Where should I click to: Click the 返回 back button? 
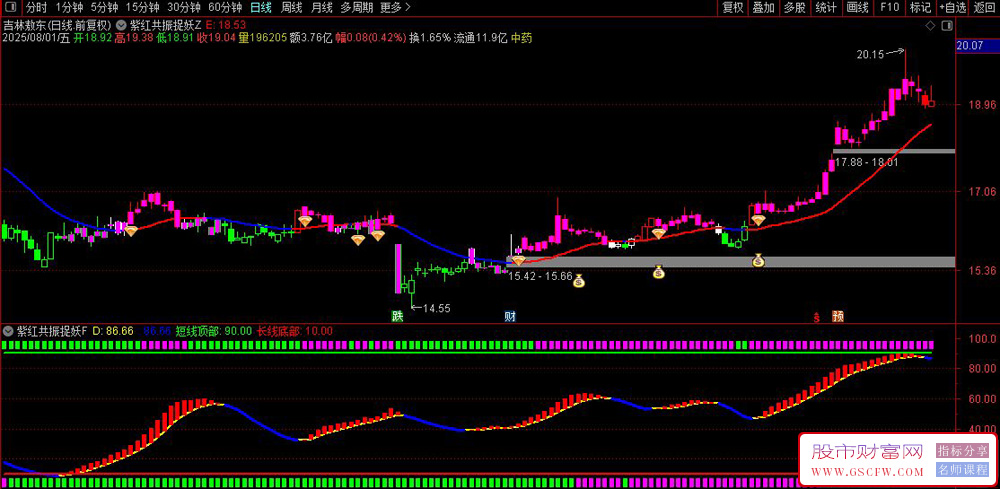[985, 8]
